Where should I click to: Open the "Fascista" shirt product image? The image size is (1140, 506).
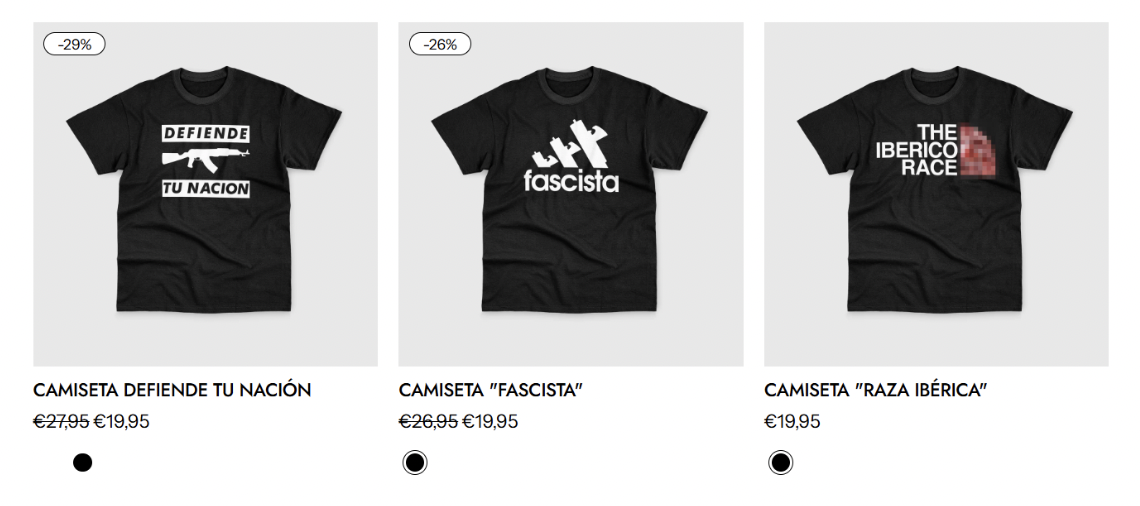571,194
